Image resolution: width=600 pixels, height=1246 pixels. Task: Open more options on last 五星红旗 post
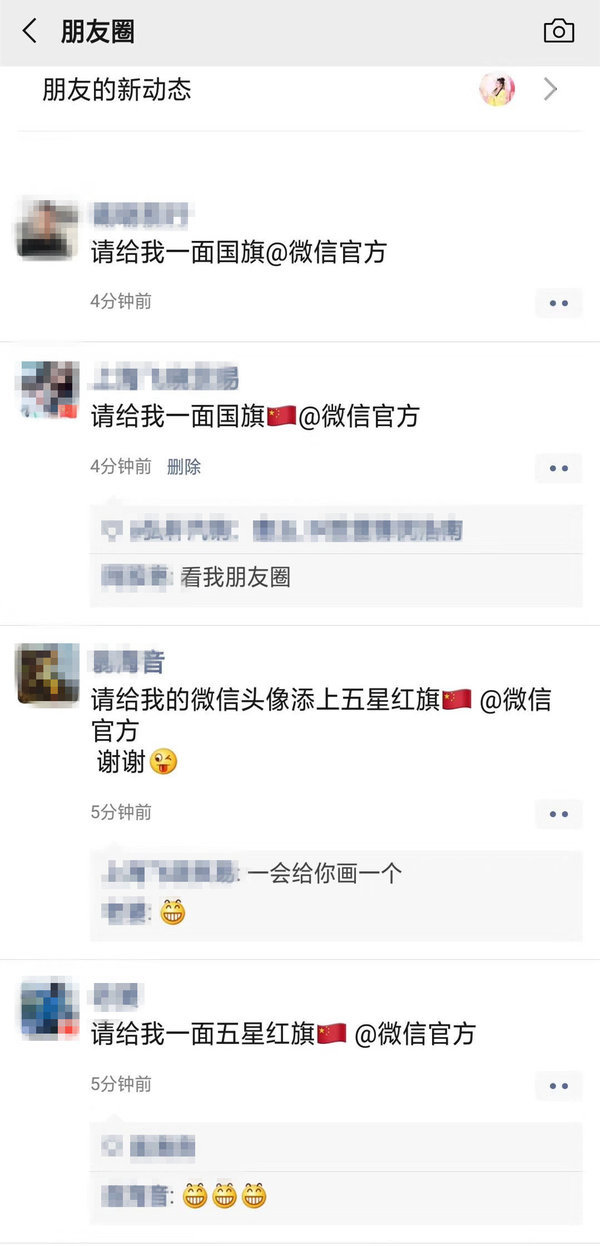[558, 1086]
